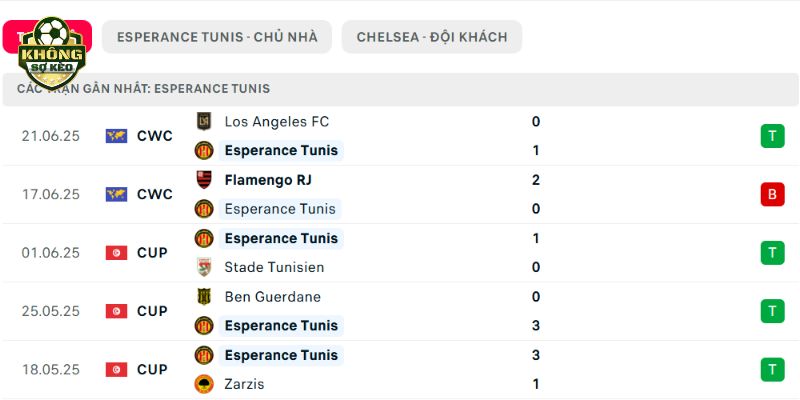Click the green T badge for Zarzis match
Viewport: 800px width, 400px height.
(772, 370)
